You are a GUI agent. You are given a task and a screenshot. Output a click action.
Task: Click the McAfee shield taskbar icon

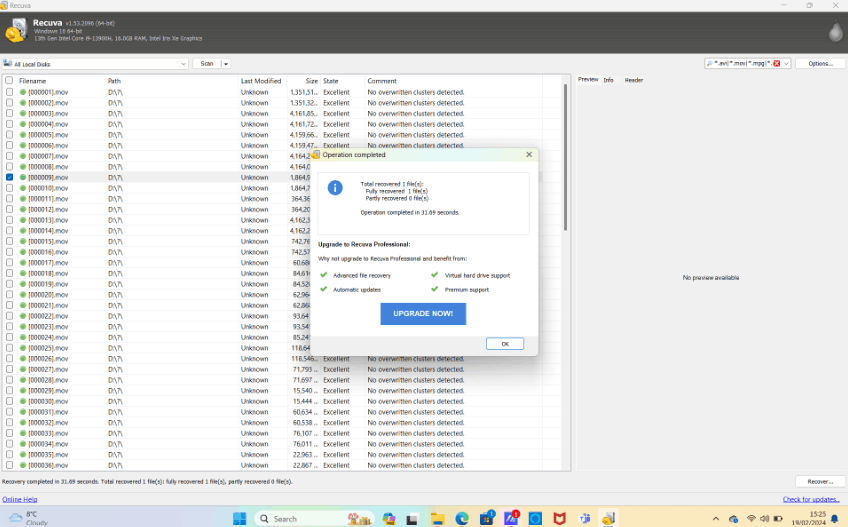pos(560,518)
